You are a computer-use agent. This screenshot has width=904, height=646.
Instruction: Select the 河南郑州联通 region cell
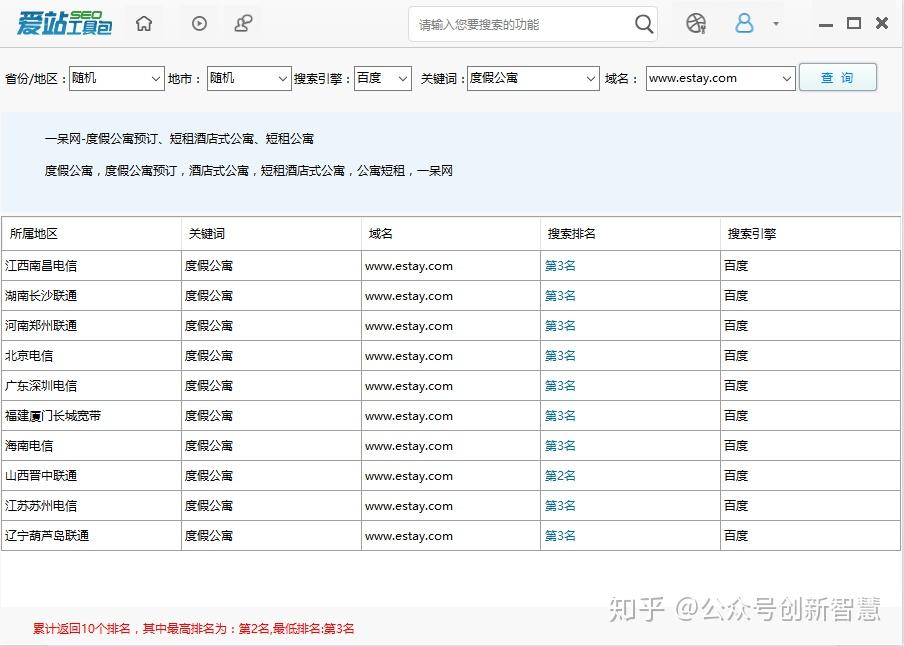pyautogui.click(x=91, y=326)
